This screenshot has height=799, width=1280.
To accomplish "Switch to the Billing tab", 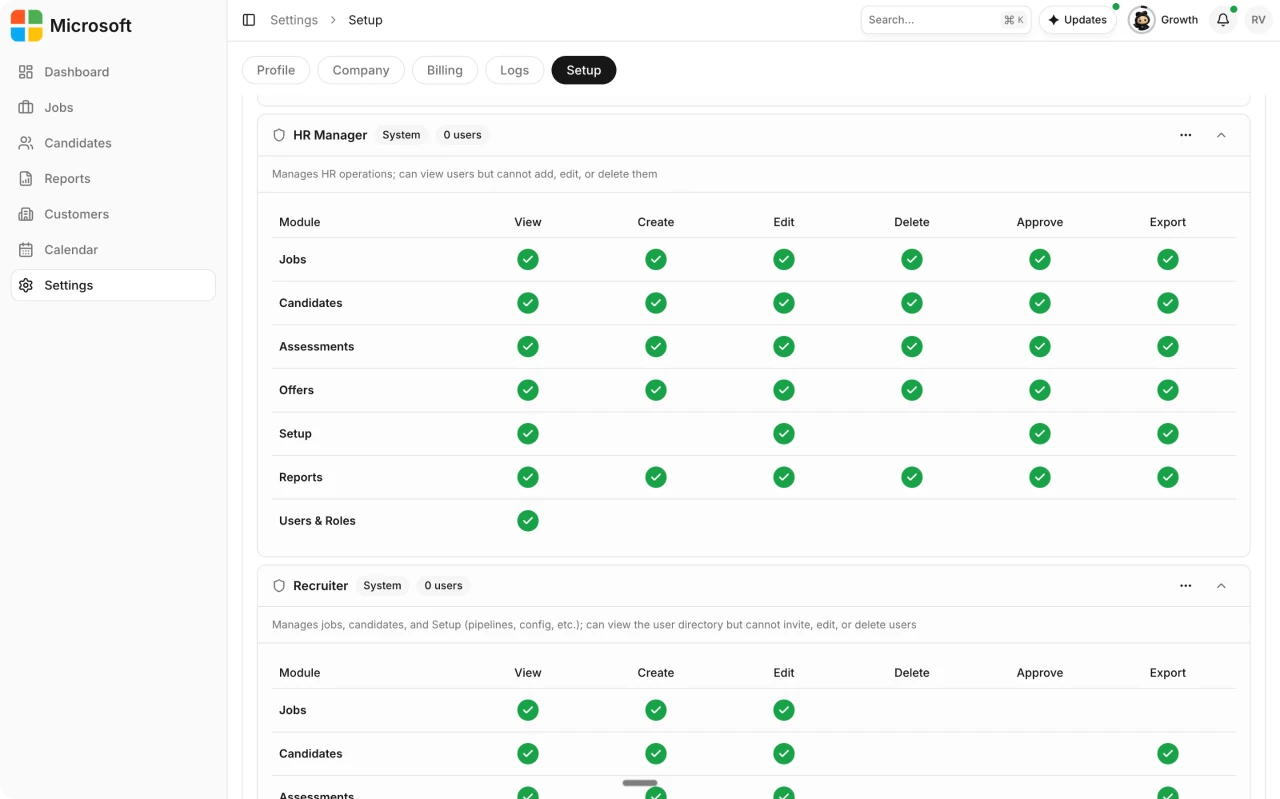I will click(445, 70).
